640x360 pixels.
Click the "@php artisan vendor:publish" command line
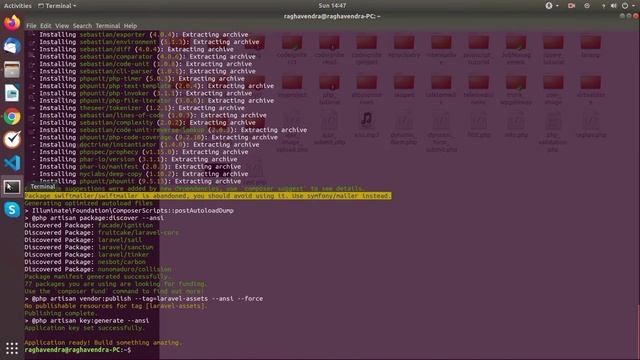(144, 298)
